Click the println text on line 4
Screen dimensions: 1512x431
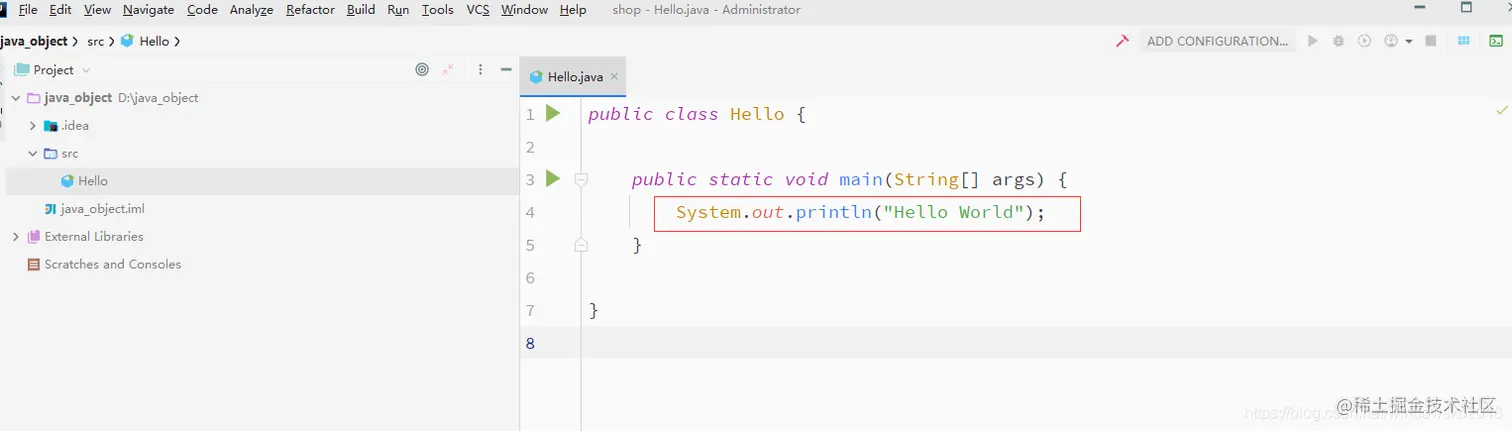pos(833,212)
